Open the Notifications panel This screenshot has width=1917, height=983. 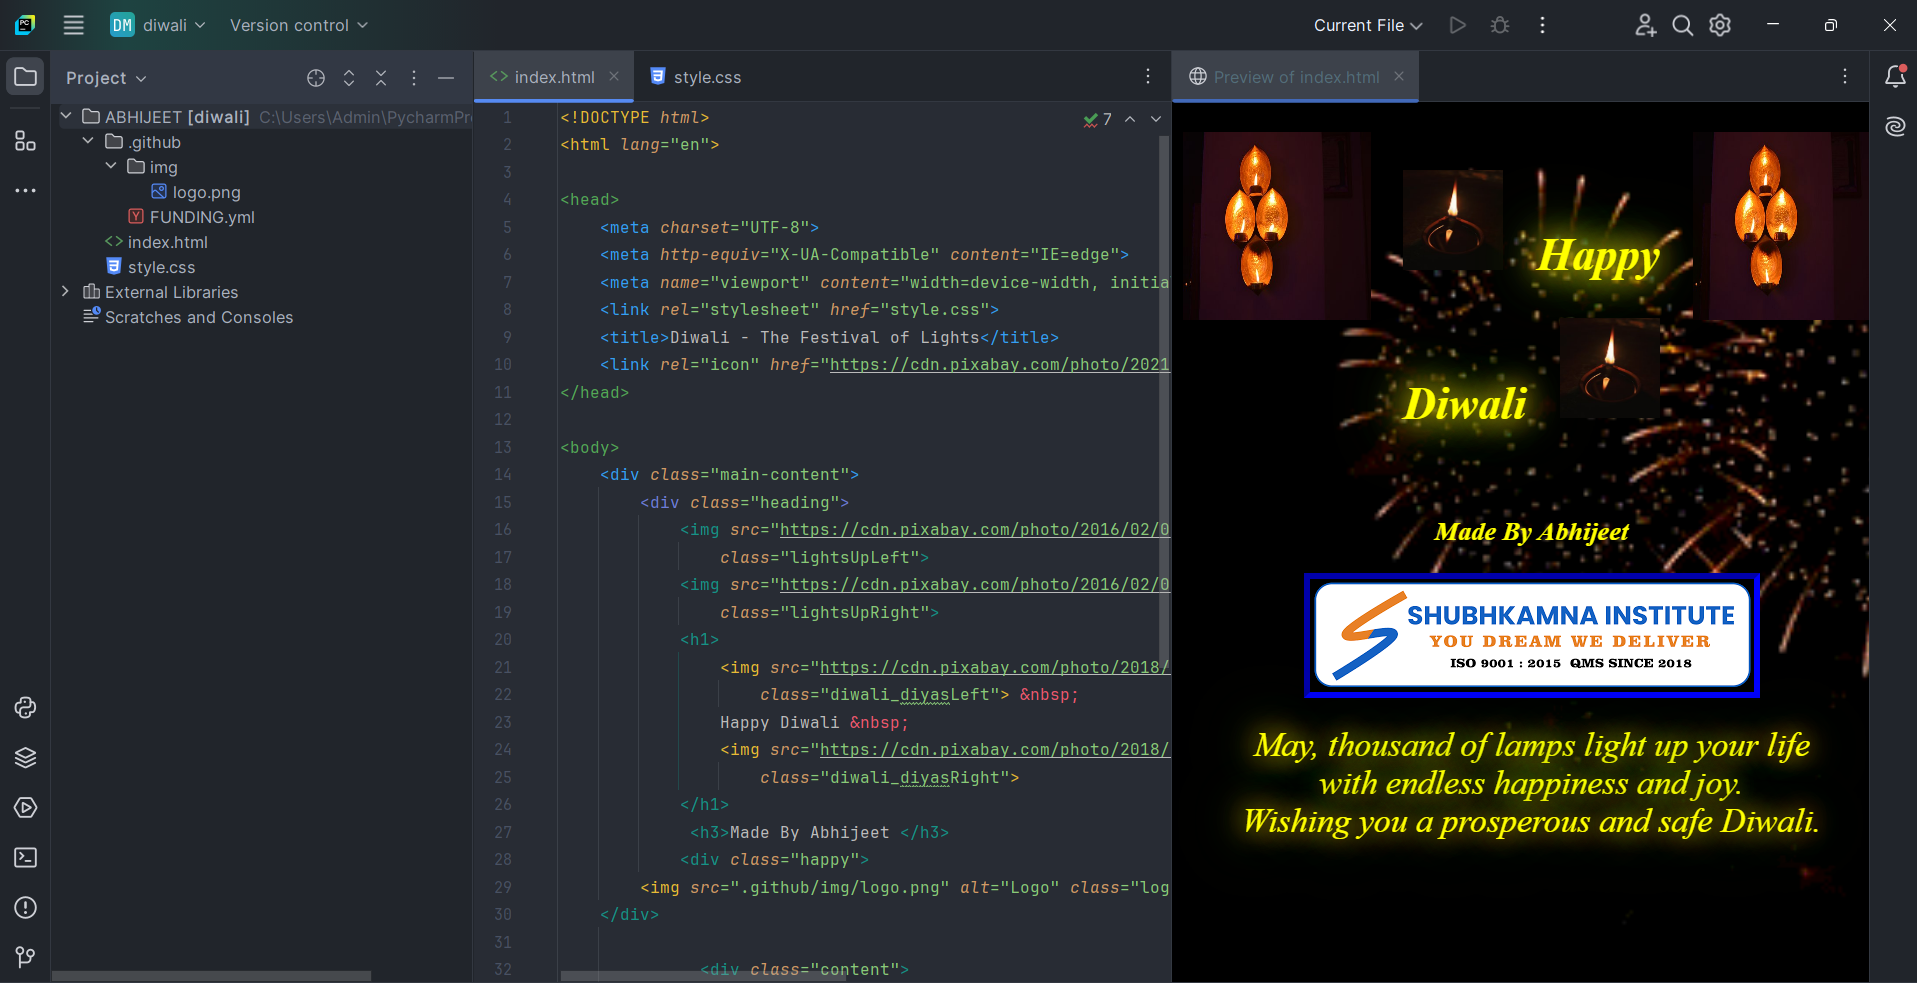coord(1895,77)
